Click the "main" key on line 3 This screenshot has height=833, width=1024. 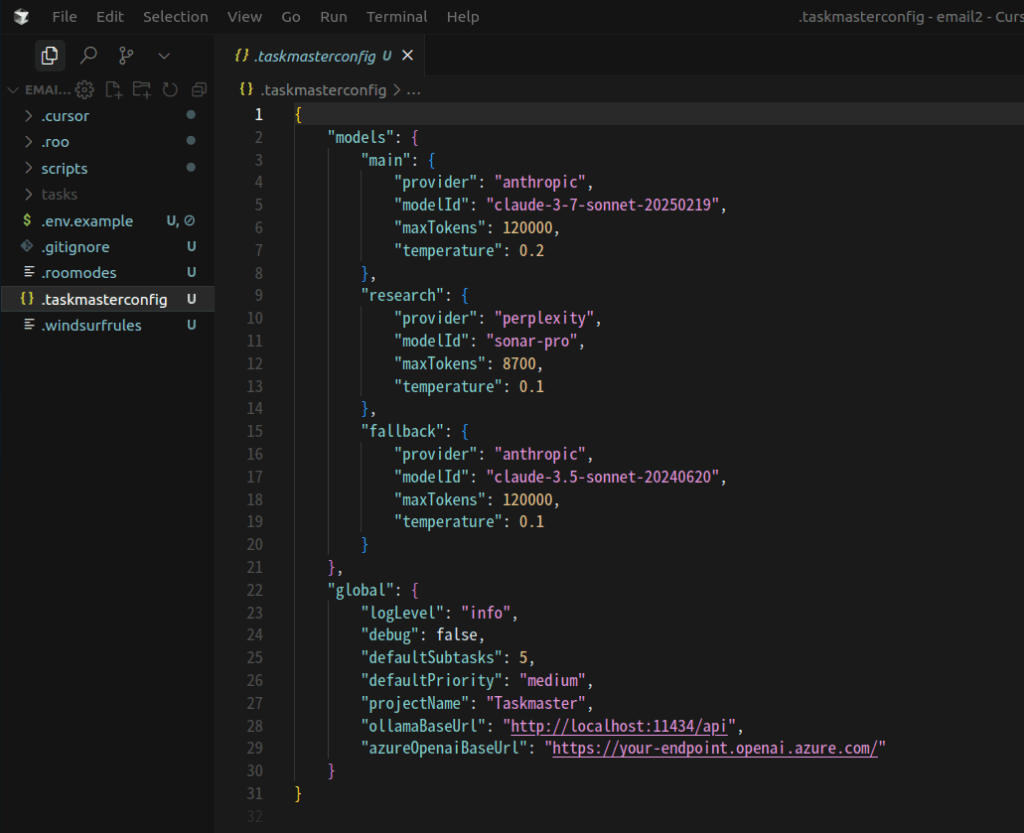(385, 160)
